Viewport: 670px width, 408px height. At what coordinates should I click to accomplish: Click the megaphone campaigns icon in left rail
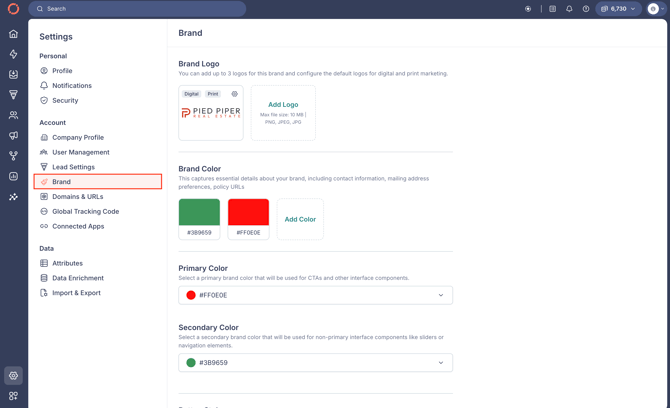13,135
